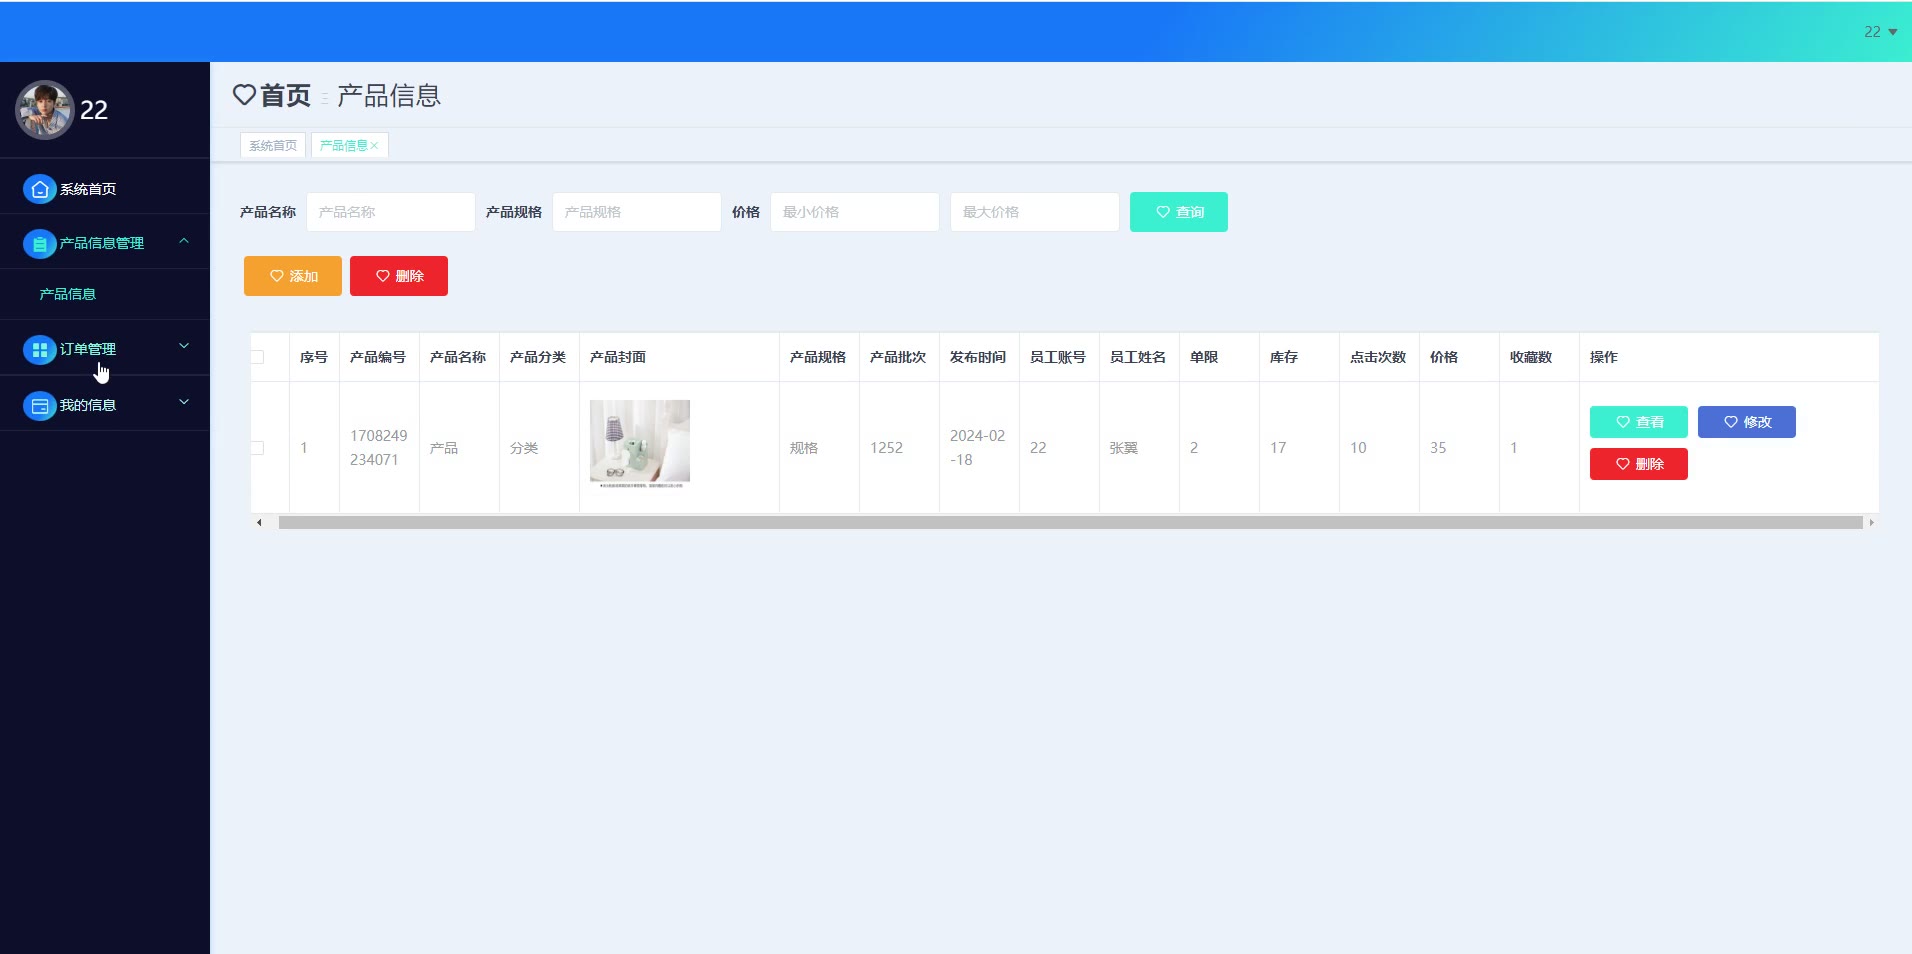Viewport: 1912px width, 954px height.
Task: Click the left scroll arrow under table
Action: point(259,523)
